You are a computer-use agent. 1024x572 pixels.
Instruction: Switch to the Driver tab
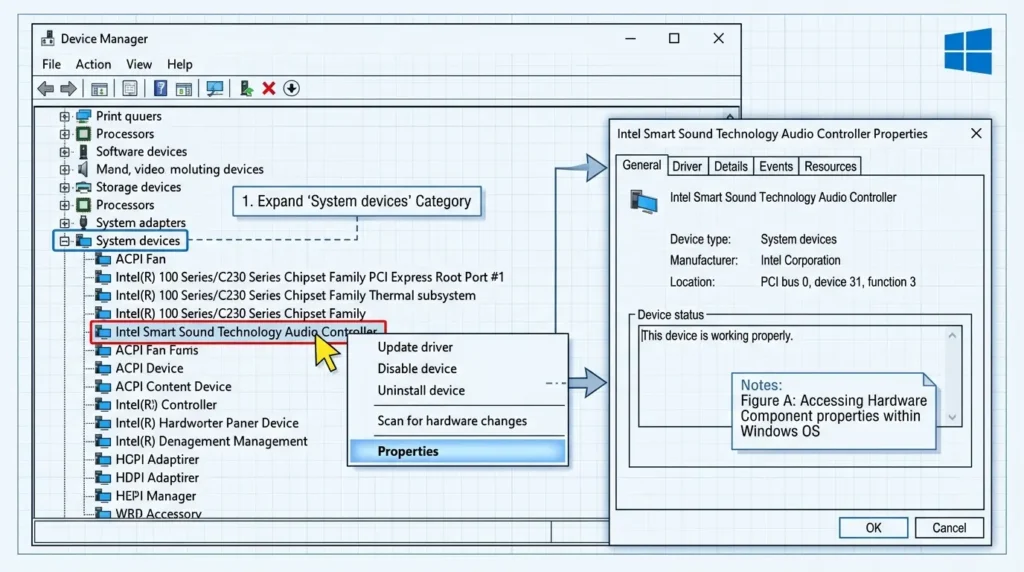point(687,167)
